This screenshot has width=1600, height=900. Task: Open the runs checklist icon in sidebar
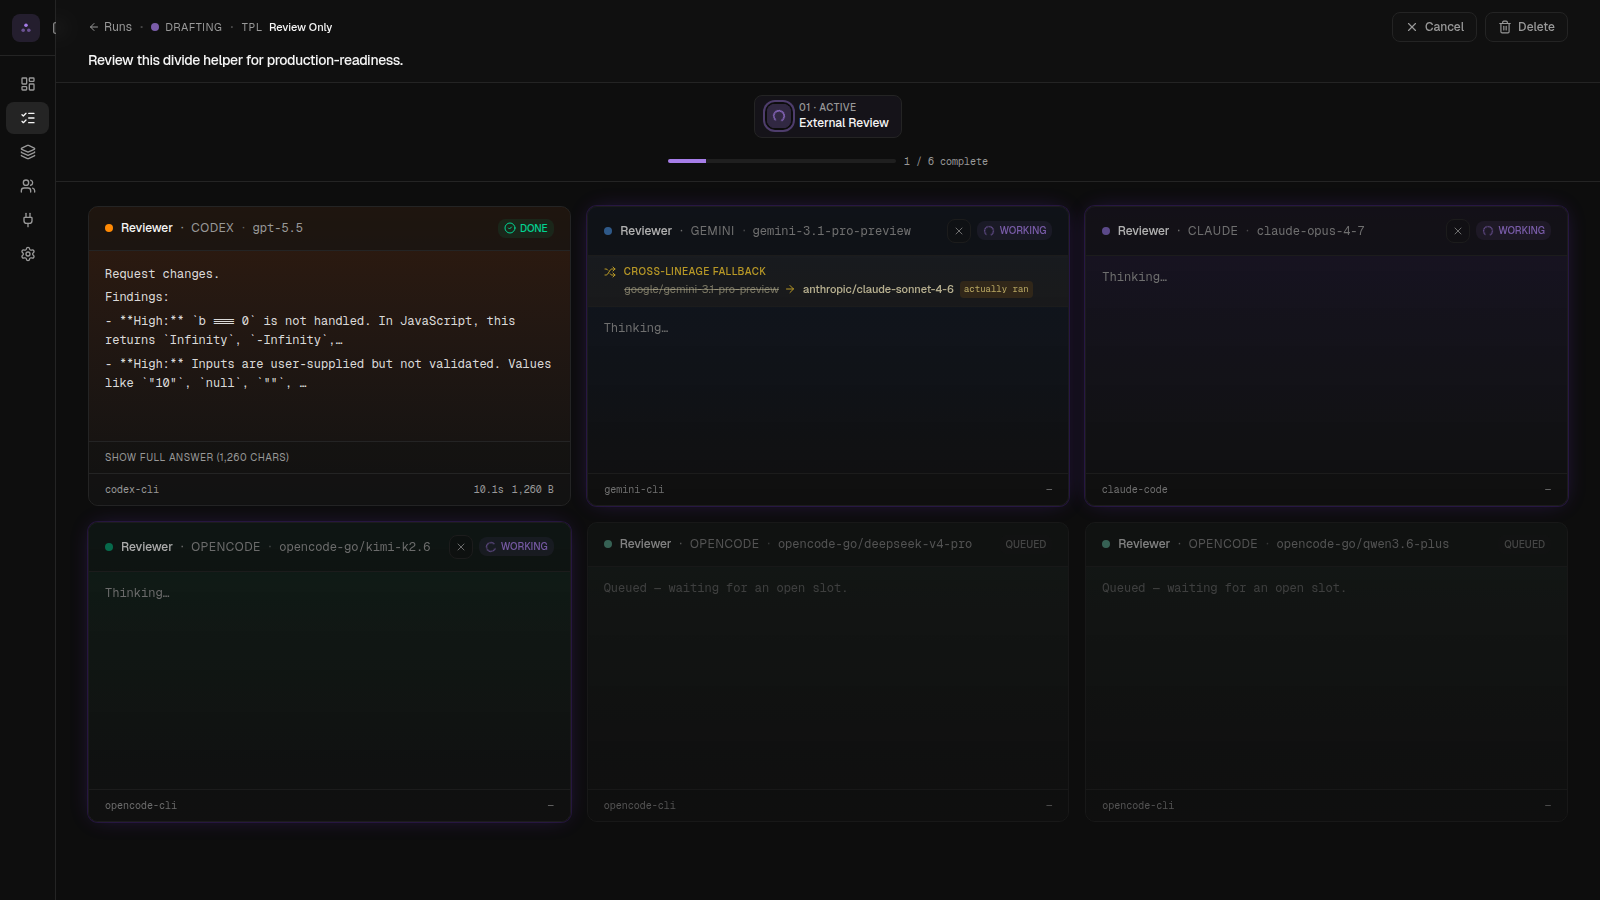pos(28,118)
